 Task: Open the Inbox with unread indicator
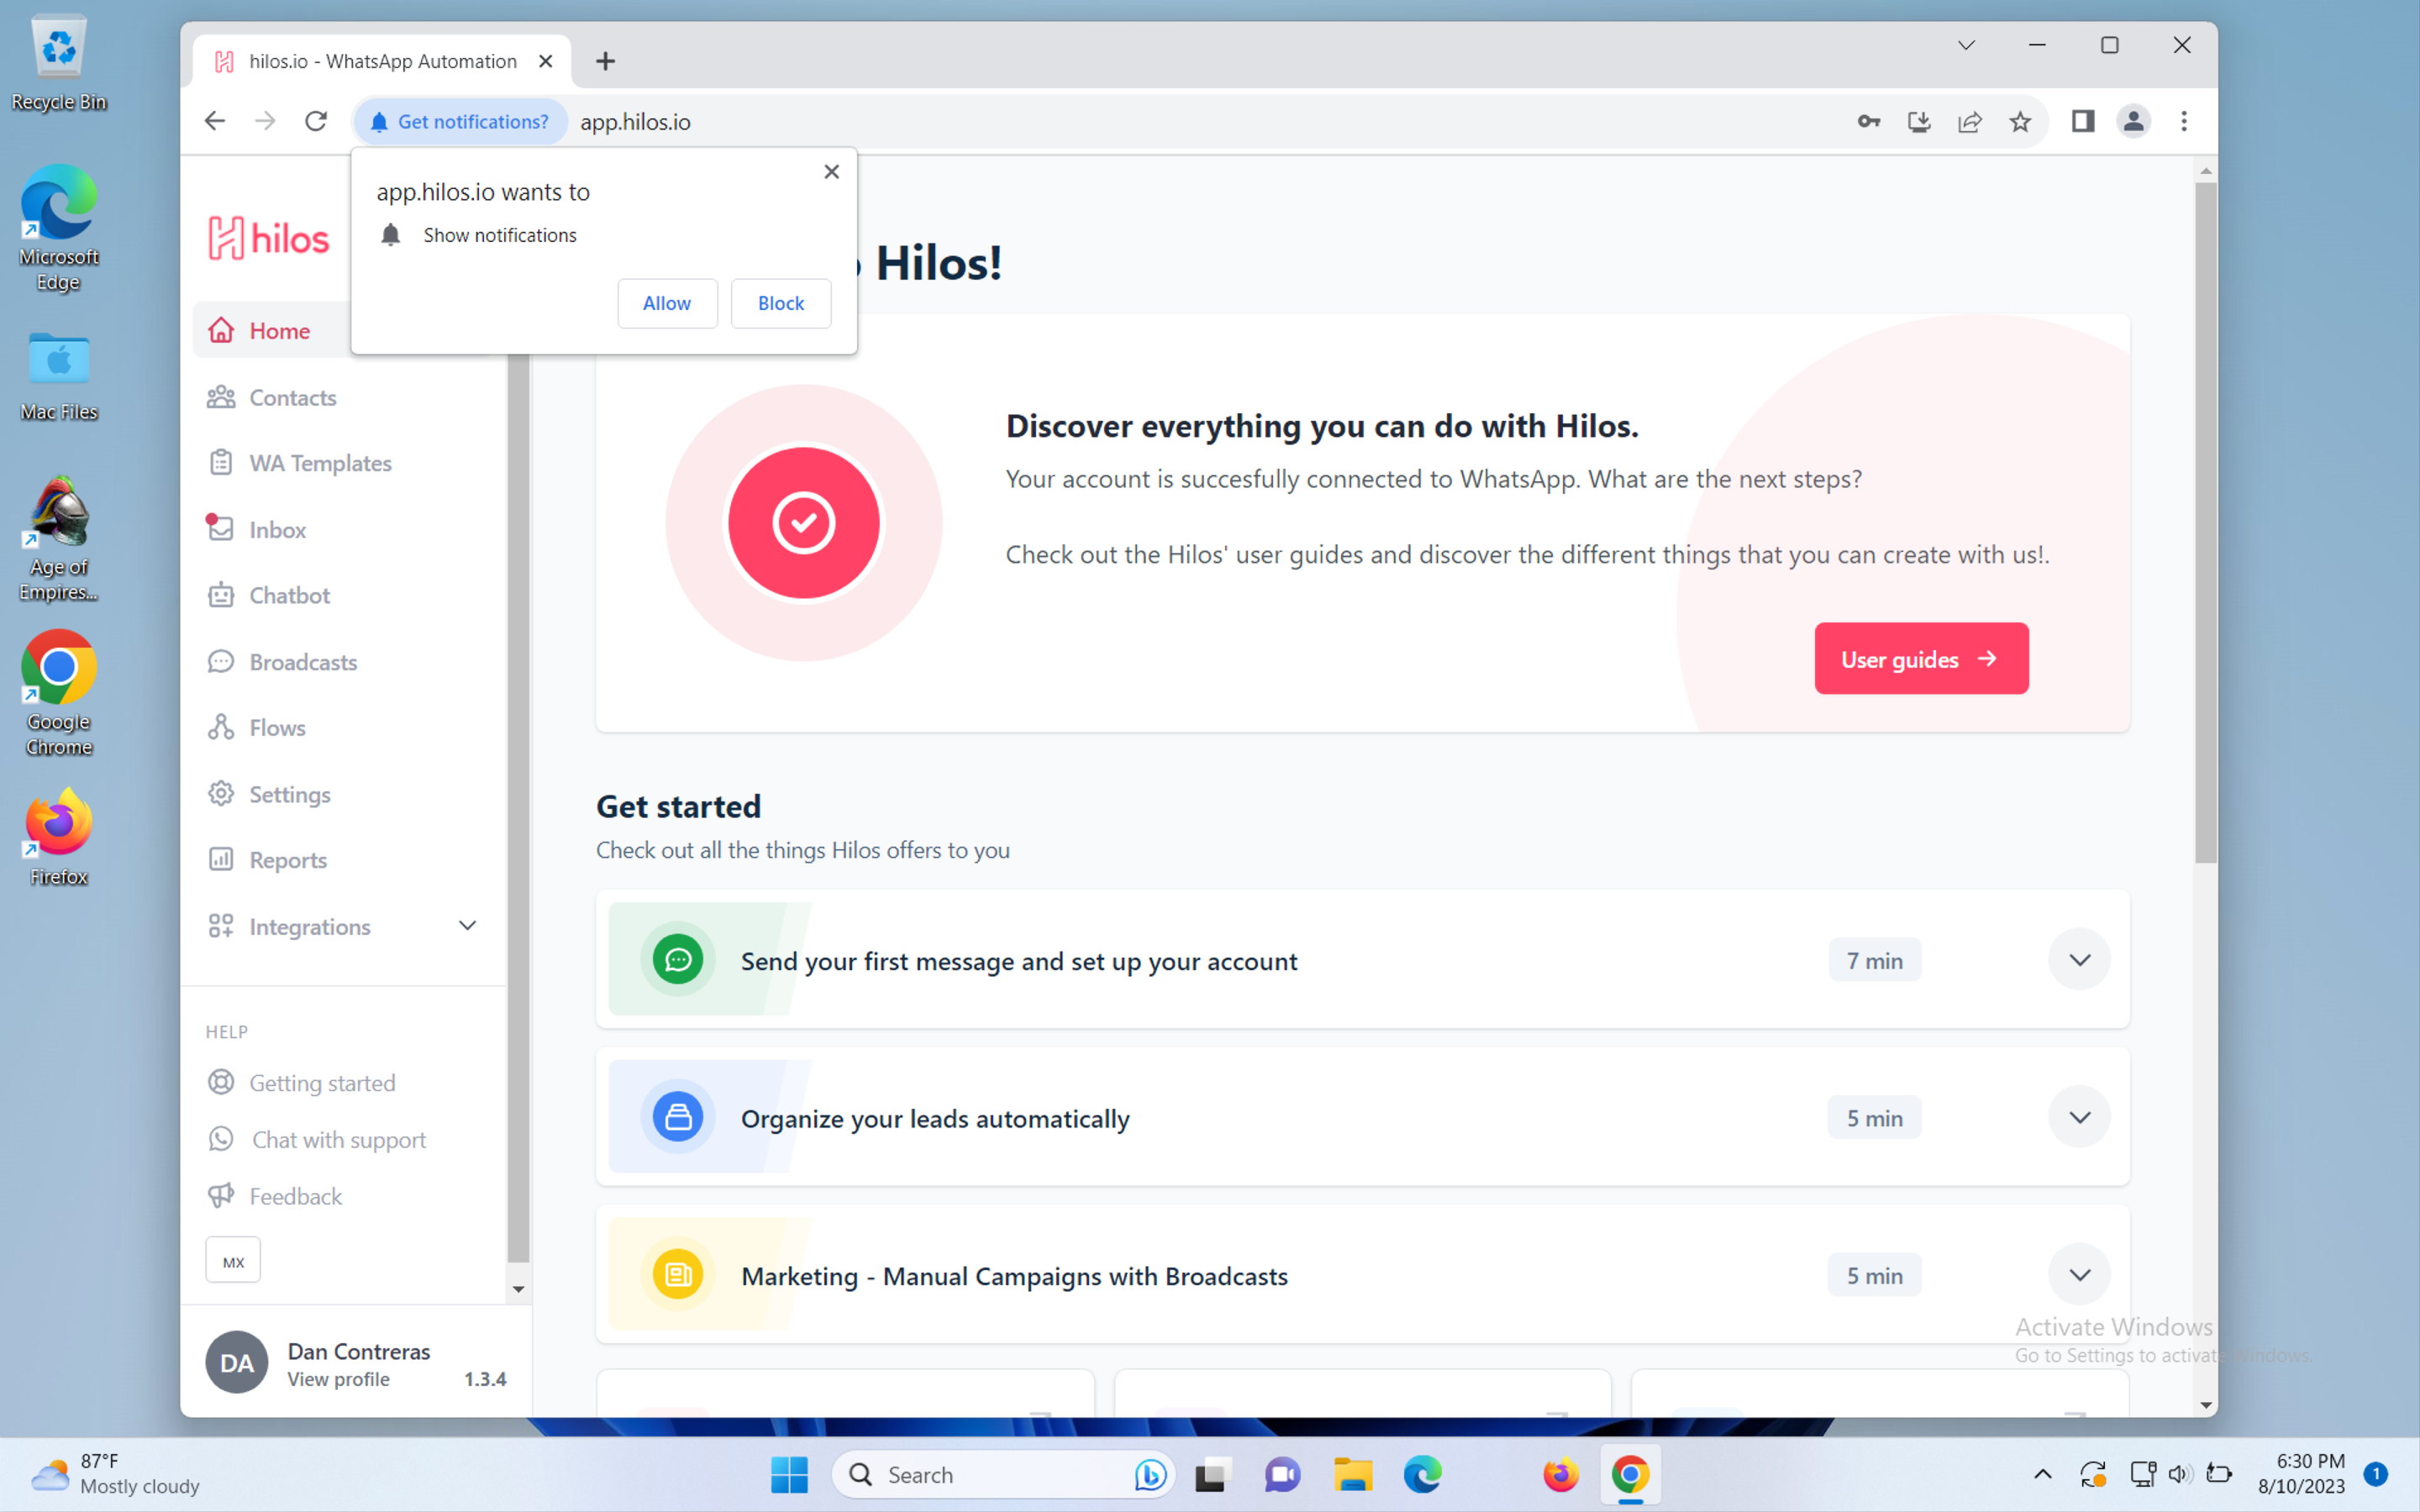click(x=277, y=529)
